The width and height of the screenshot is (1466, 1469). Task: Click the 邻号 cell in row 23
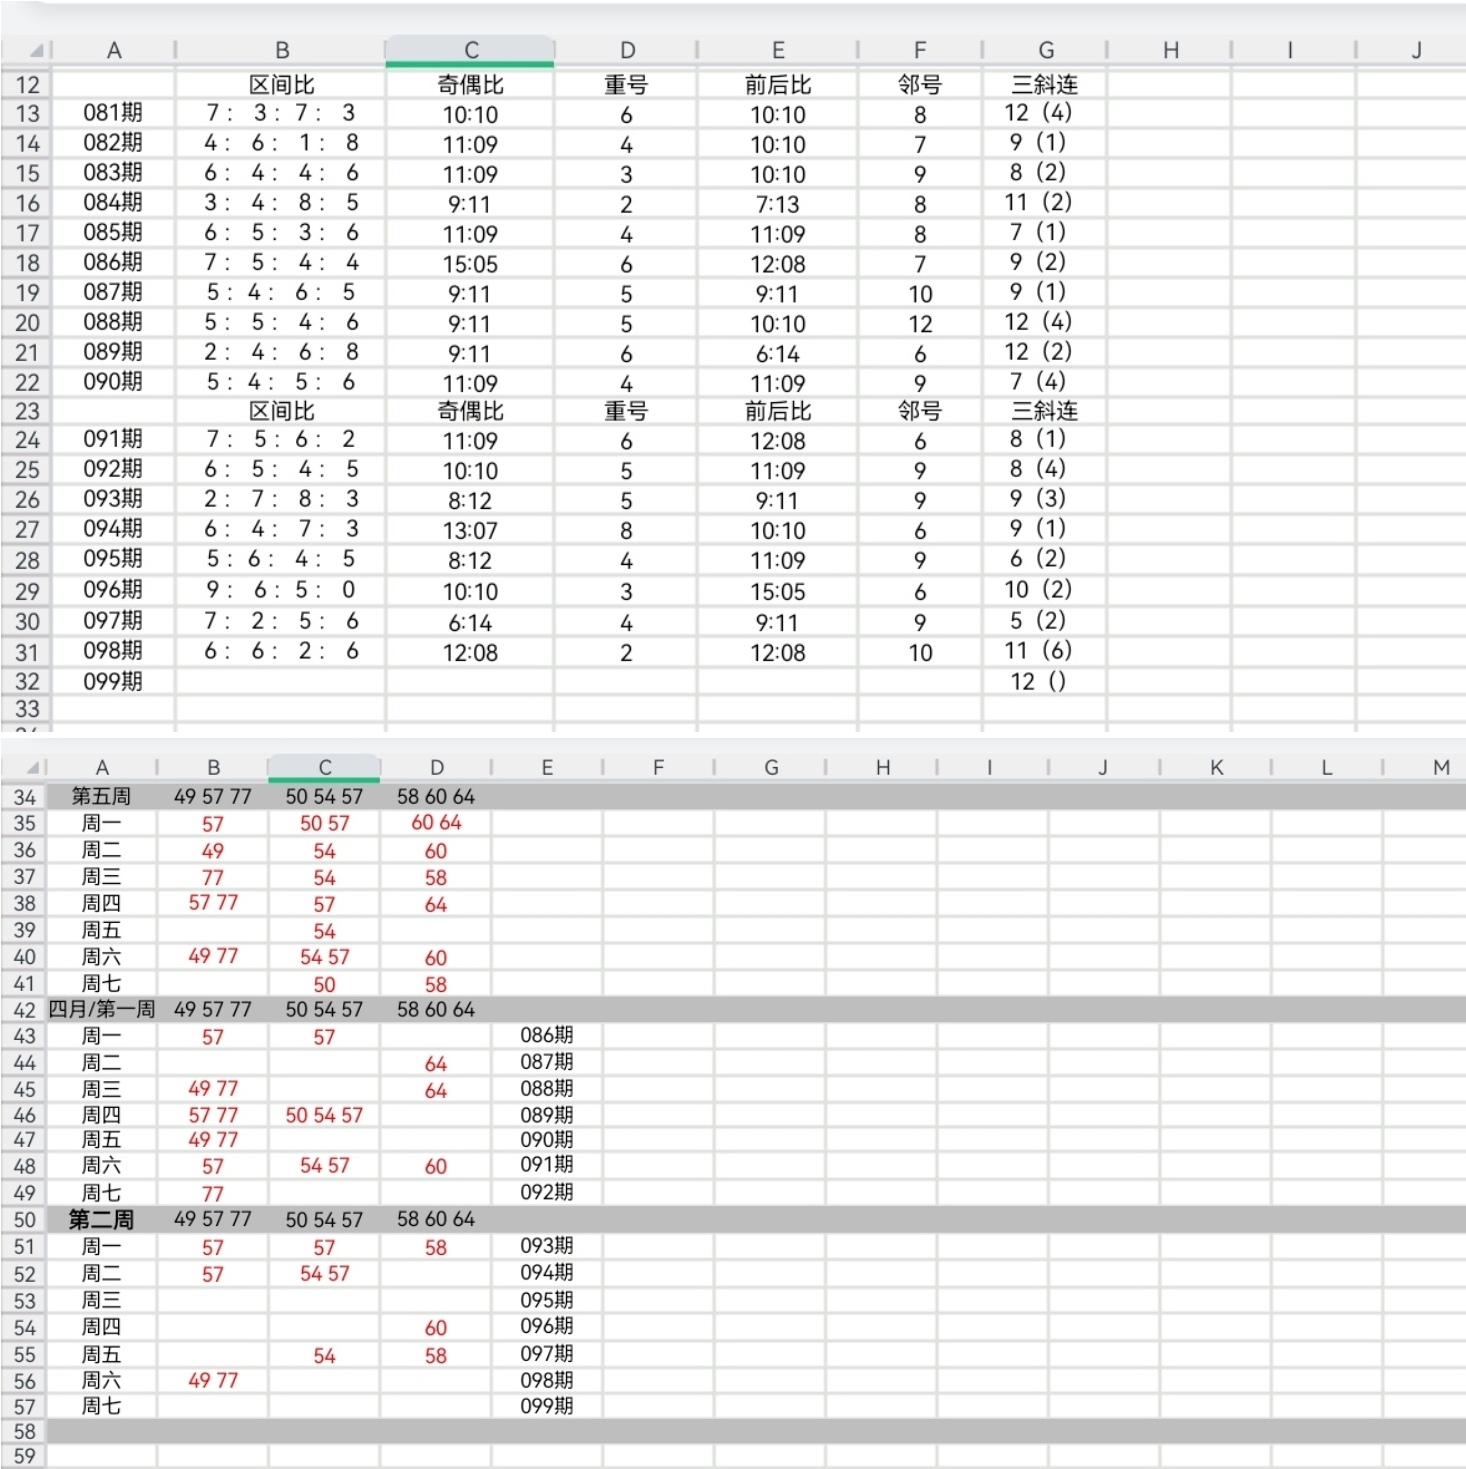click(x=920, y=411)
